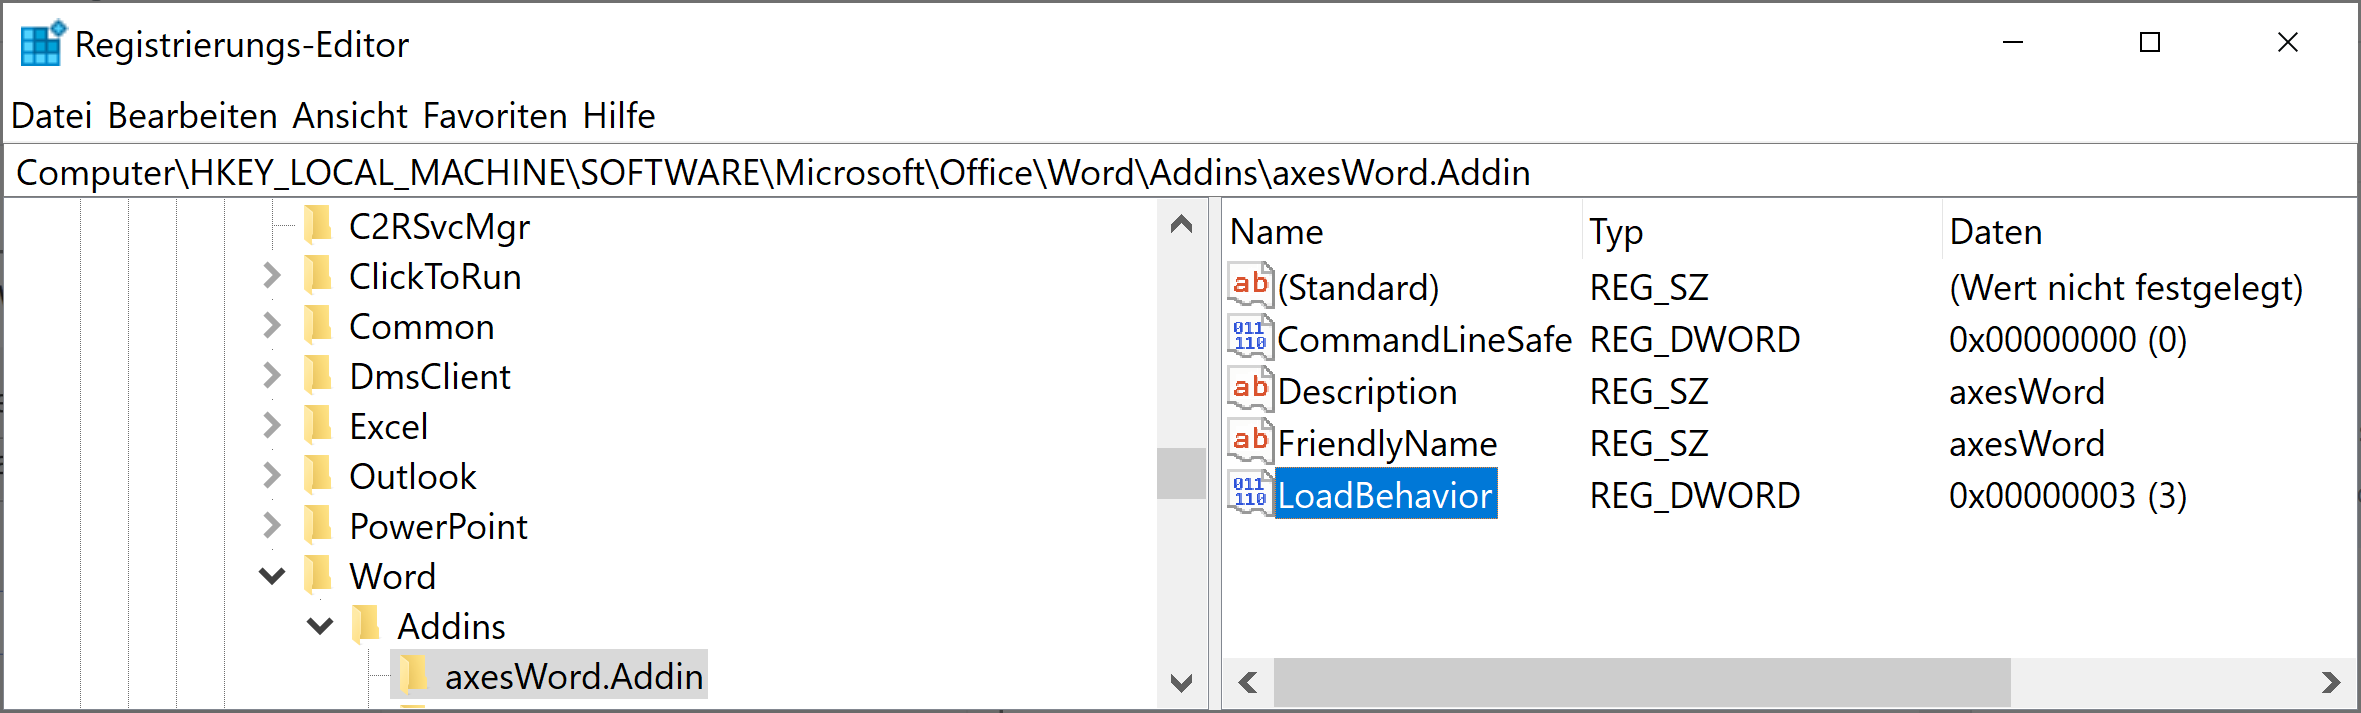Select the Excel tree key
Image resolution: width=2361 pixels, height=713 pixels.
point(388,427)
